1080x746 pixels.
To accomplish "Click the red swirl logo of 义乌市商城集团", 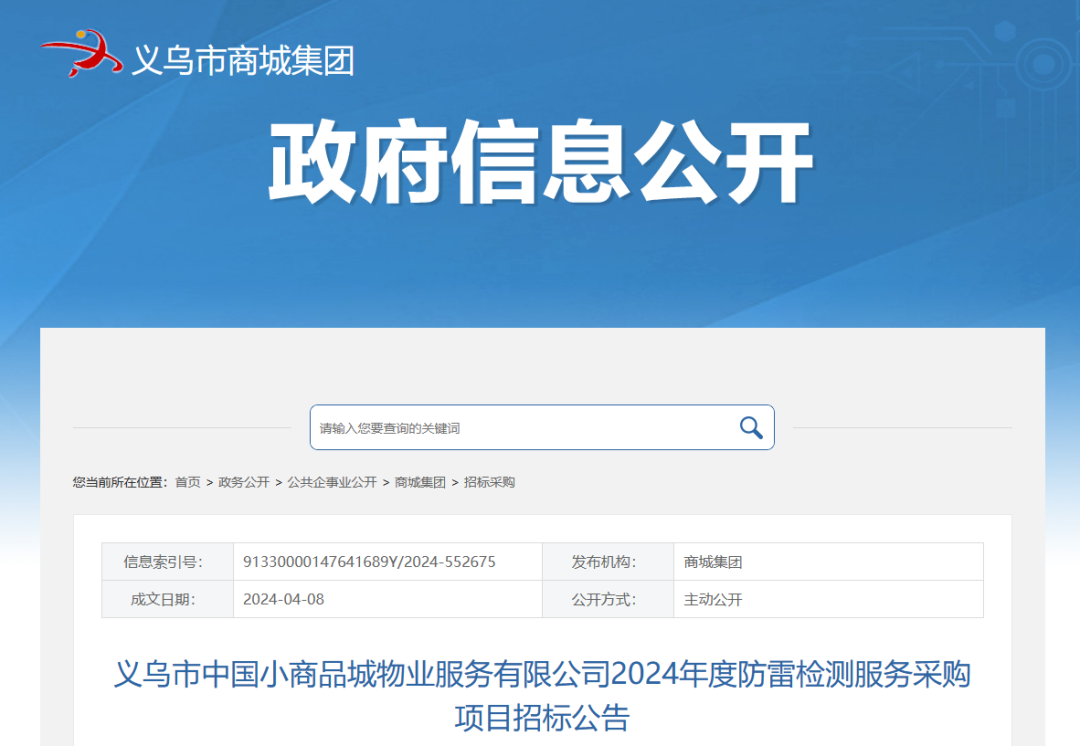I will pyautogui.click(x=81, y=52).
